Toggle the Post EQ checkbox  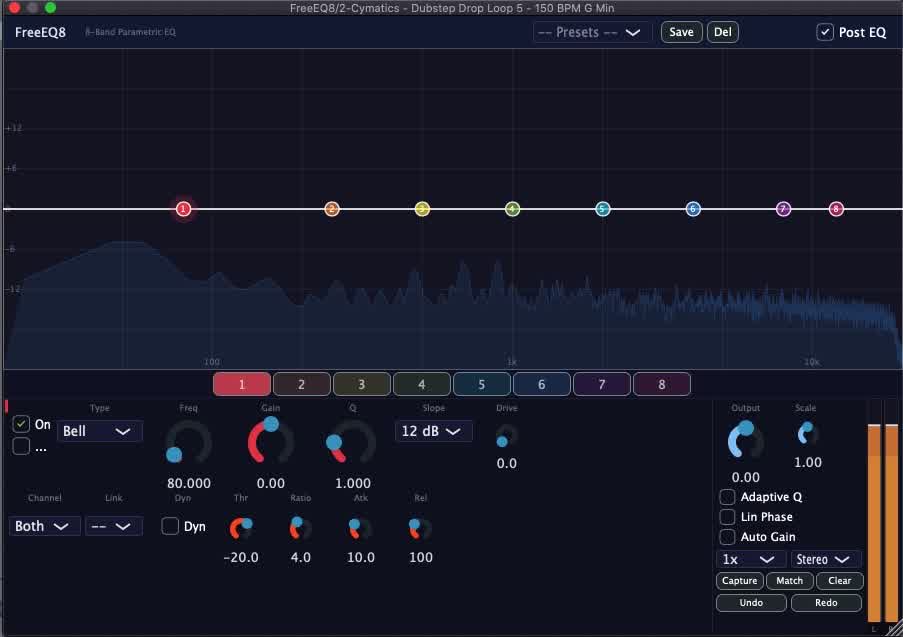pyautogui.click(x=825, y=32)
